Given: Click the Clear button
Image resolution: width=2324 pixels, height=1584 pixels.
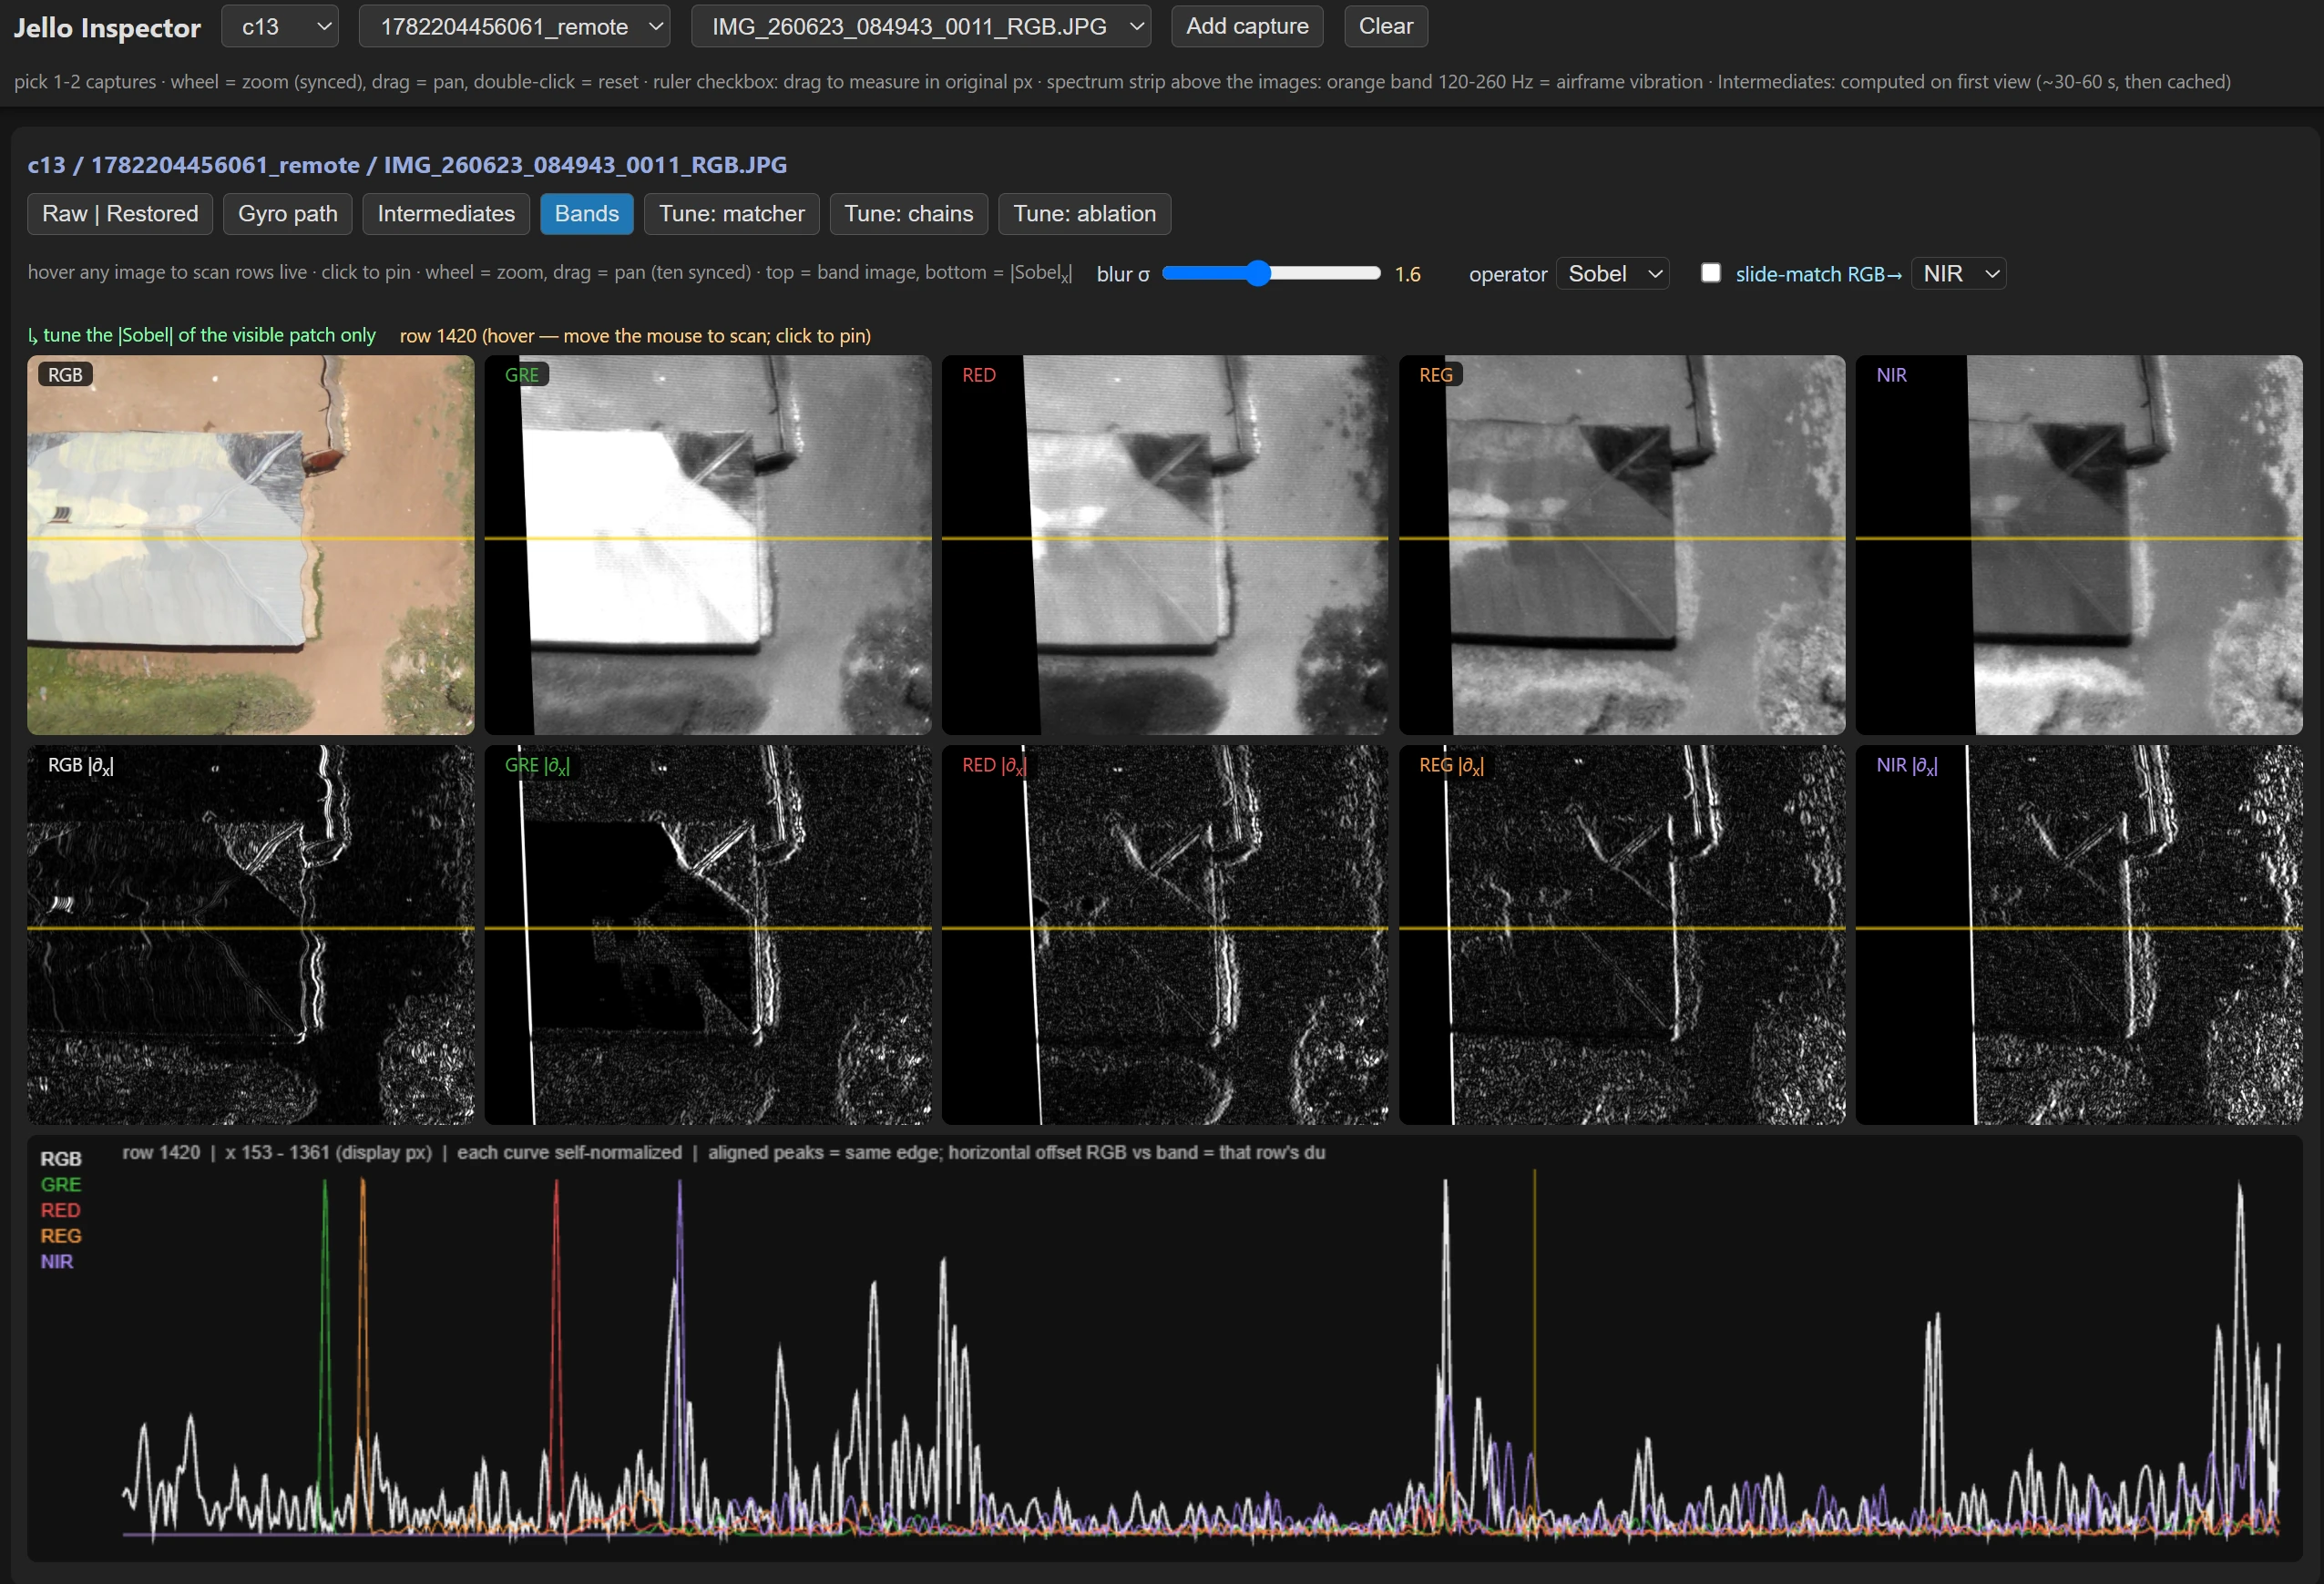Looking at the screenshot, I should 1385,27.
